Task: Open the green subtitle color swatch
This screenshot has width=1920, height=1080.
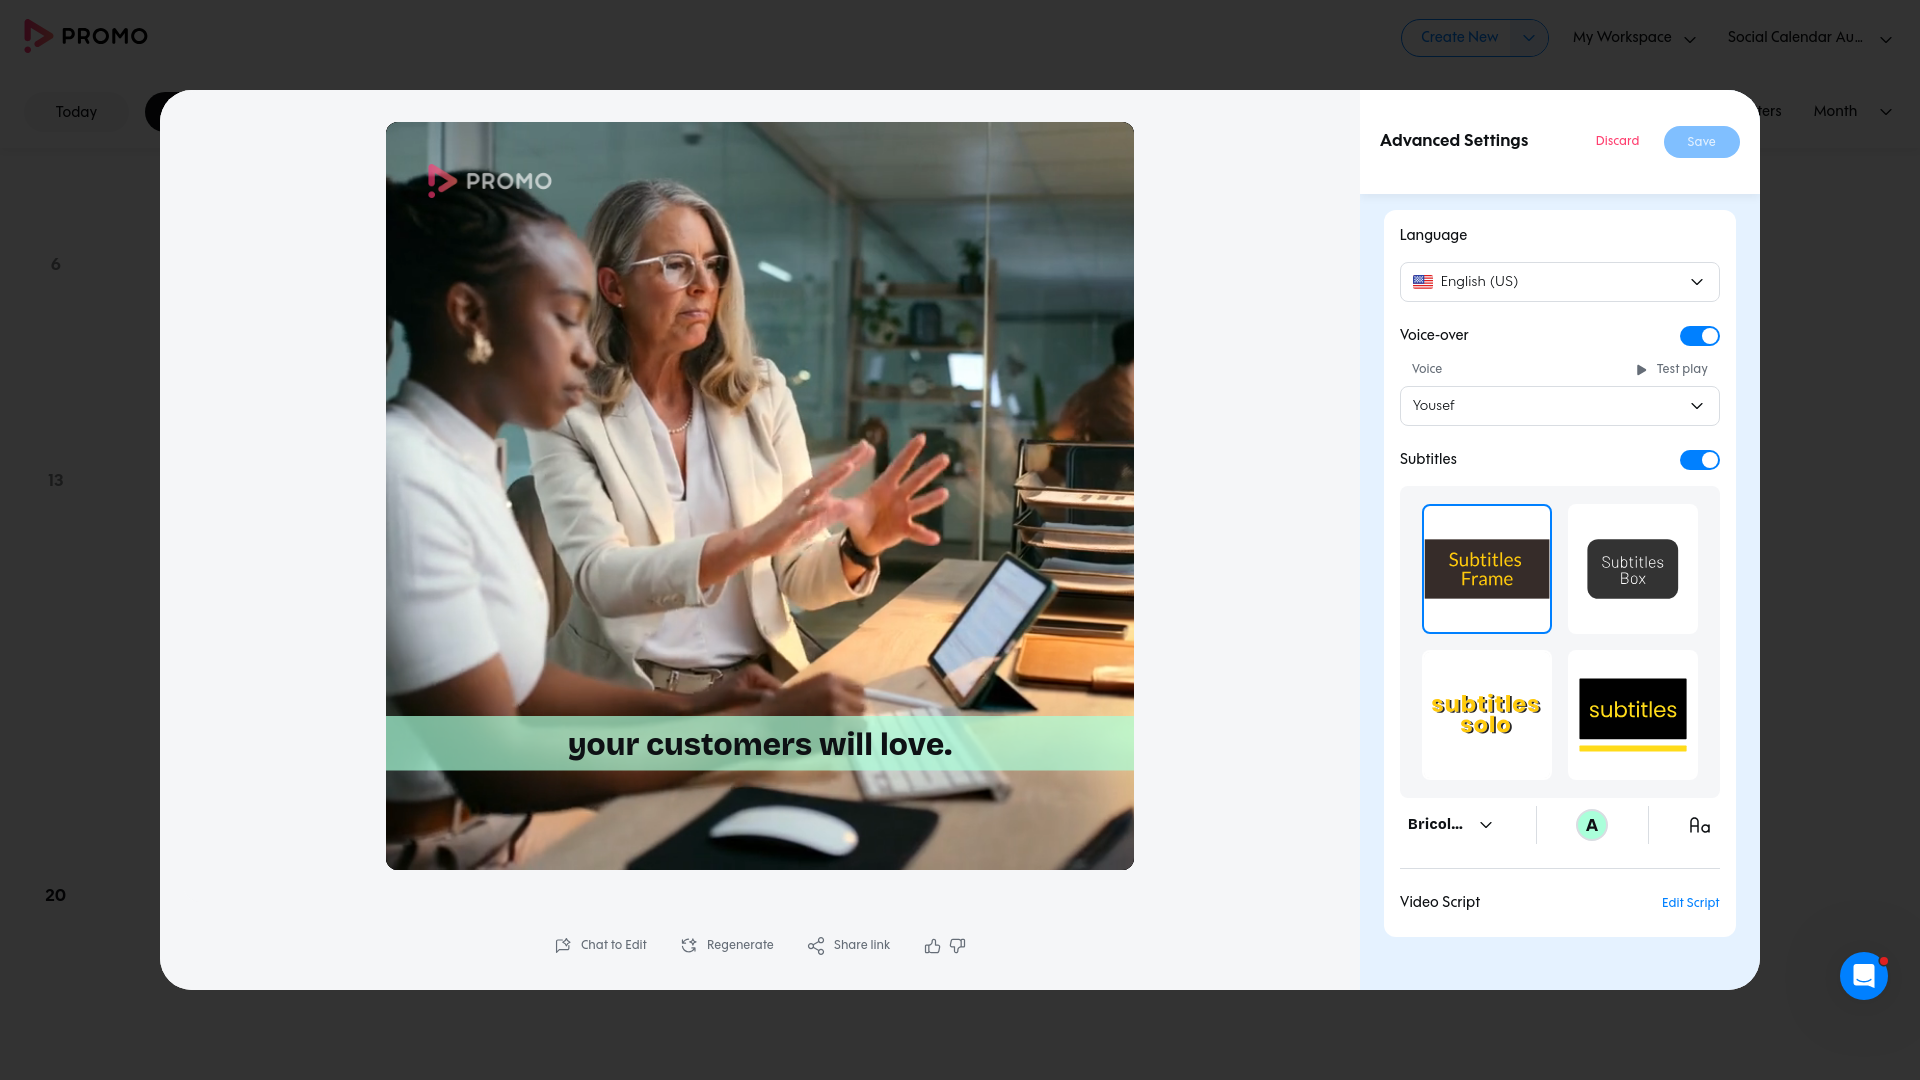Action: pyautogui.click(x=1591, y=825)
